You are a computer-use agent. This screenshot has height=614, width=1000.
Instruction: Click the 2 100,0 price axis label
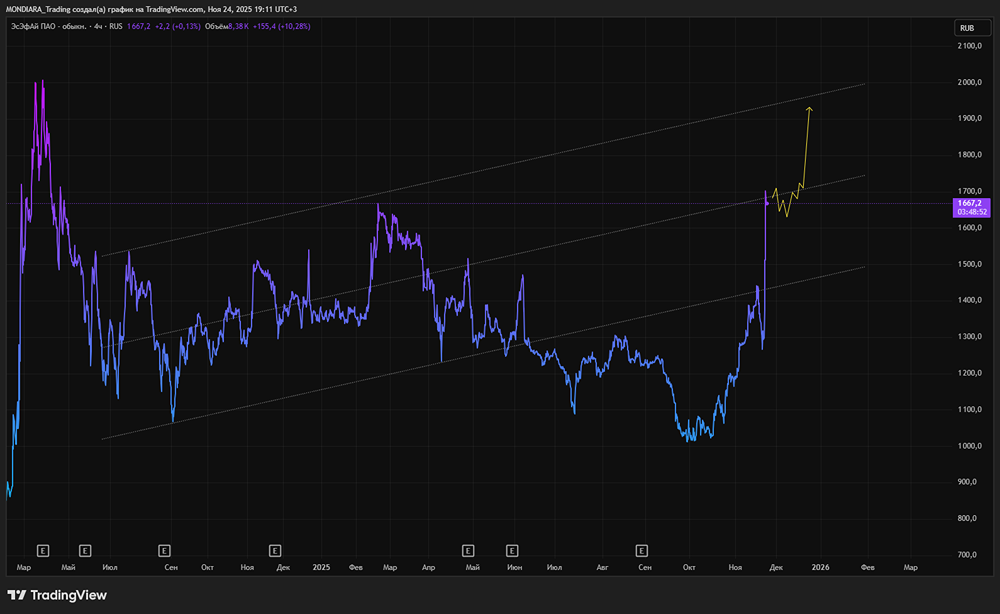pyautogui.click(x=969, y=46)
